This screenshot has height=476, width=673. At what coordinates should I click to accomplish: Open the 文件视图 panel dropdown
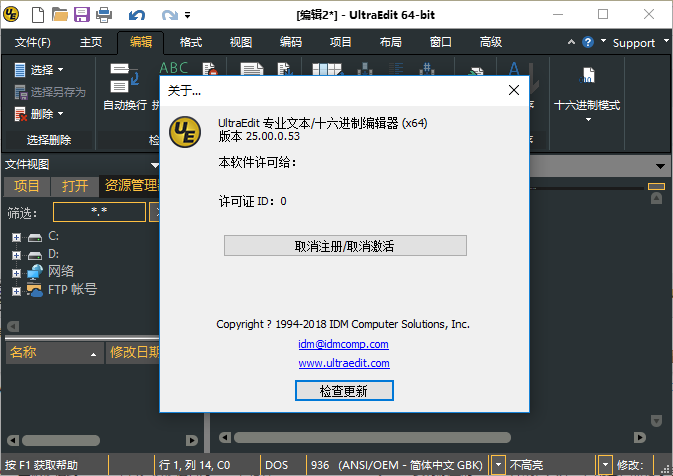[154, 165]
